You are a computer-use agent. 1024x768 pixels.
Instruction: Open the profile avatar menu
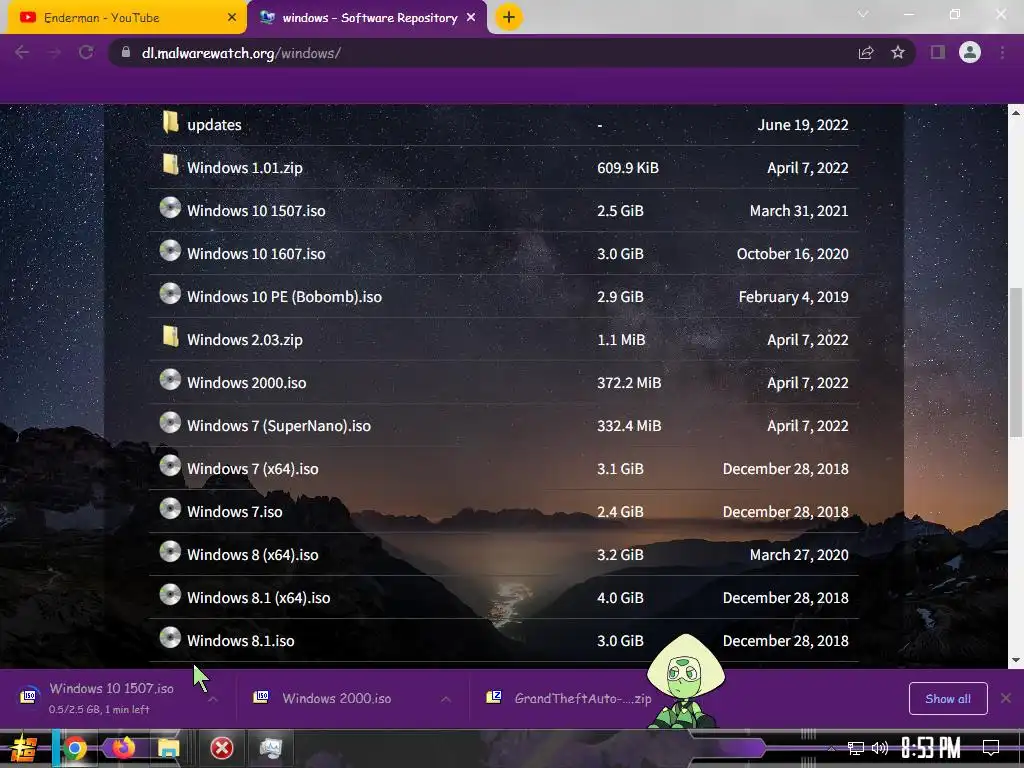[970, 52]
